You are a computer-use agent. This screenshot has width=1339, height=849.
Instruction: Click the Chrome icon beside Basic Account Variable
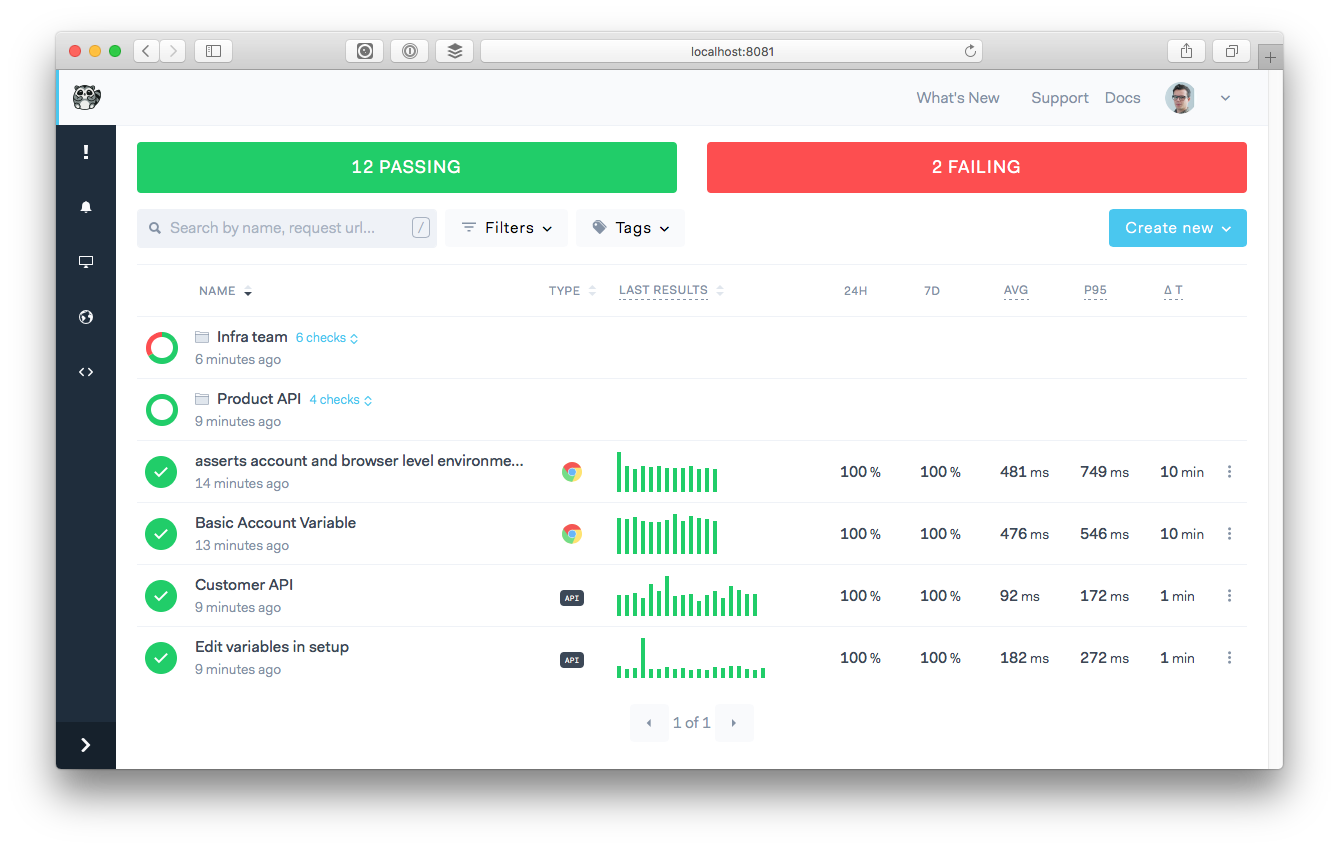571,534
